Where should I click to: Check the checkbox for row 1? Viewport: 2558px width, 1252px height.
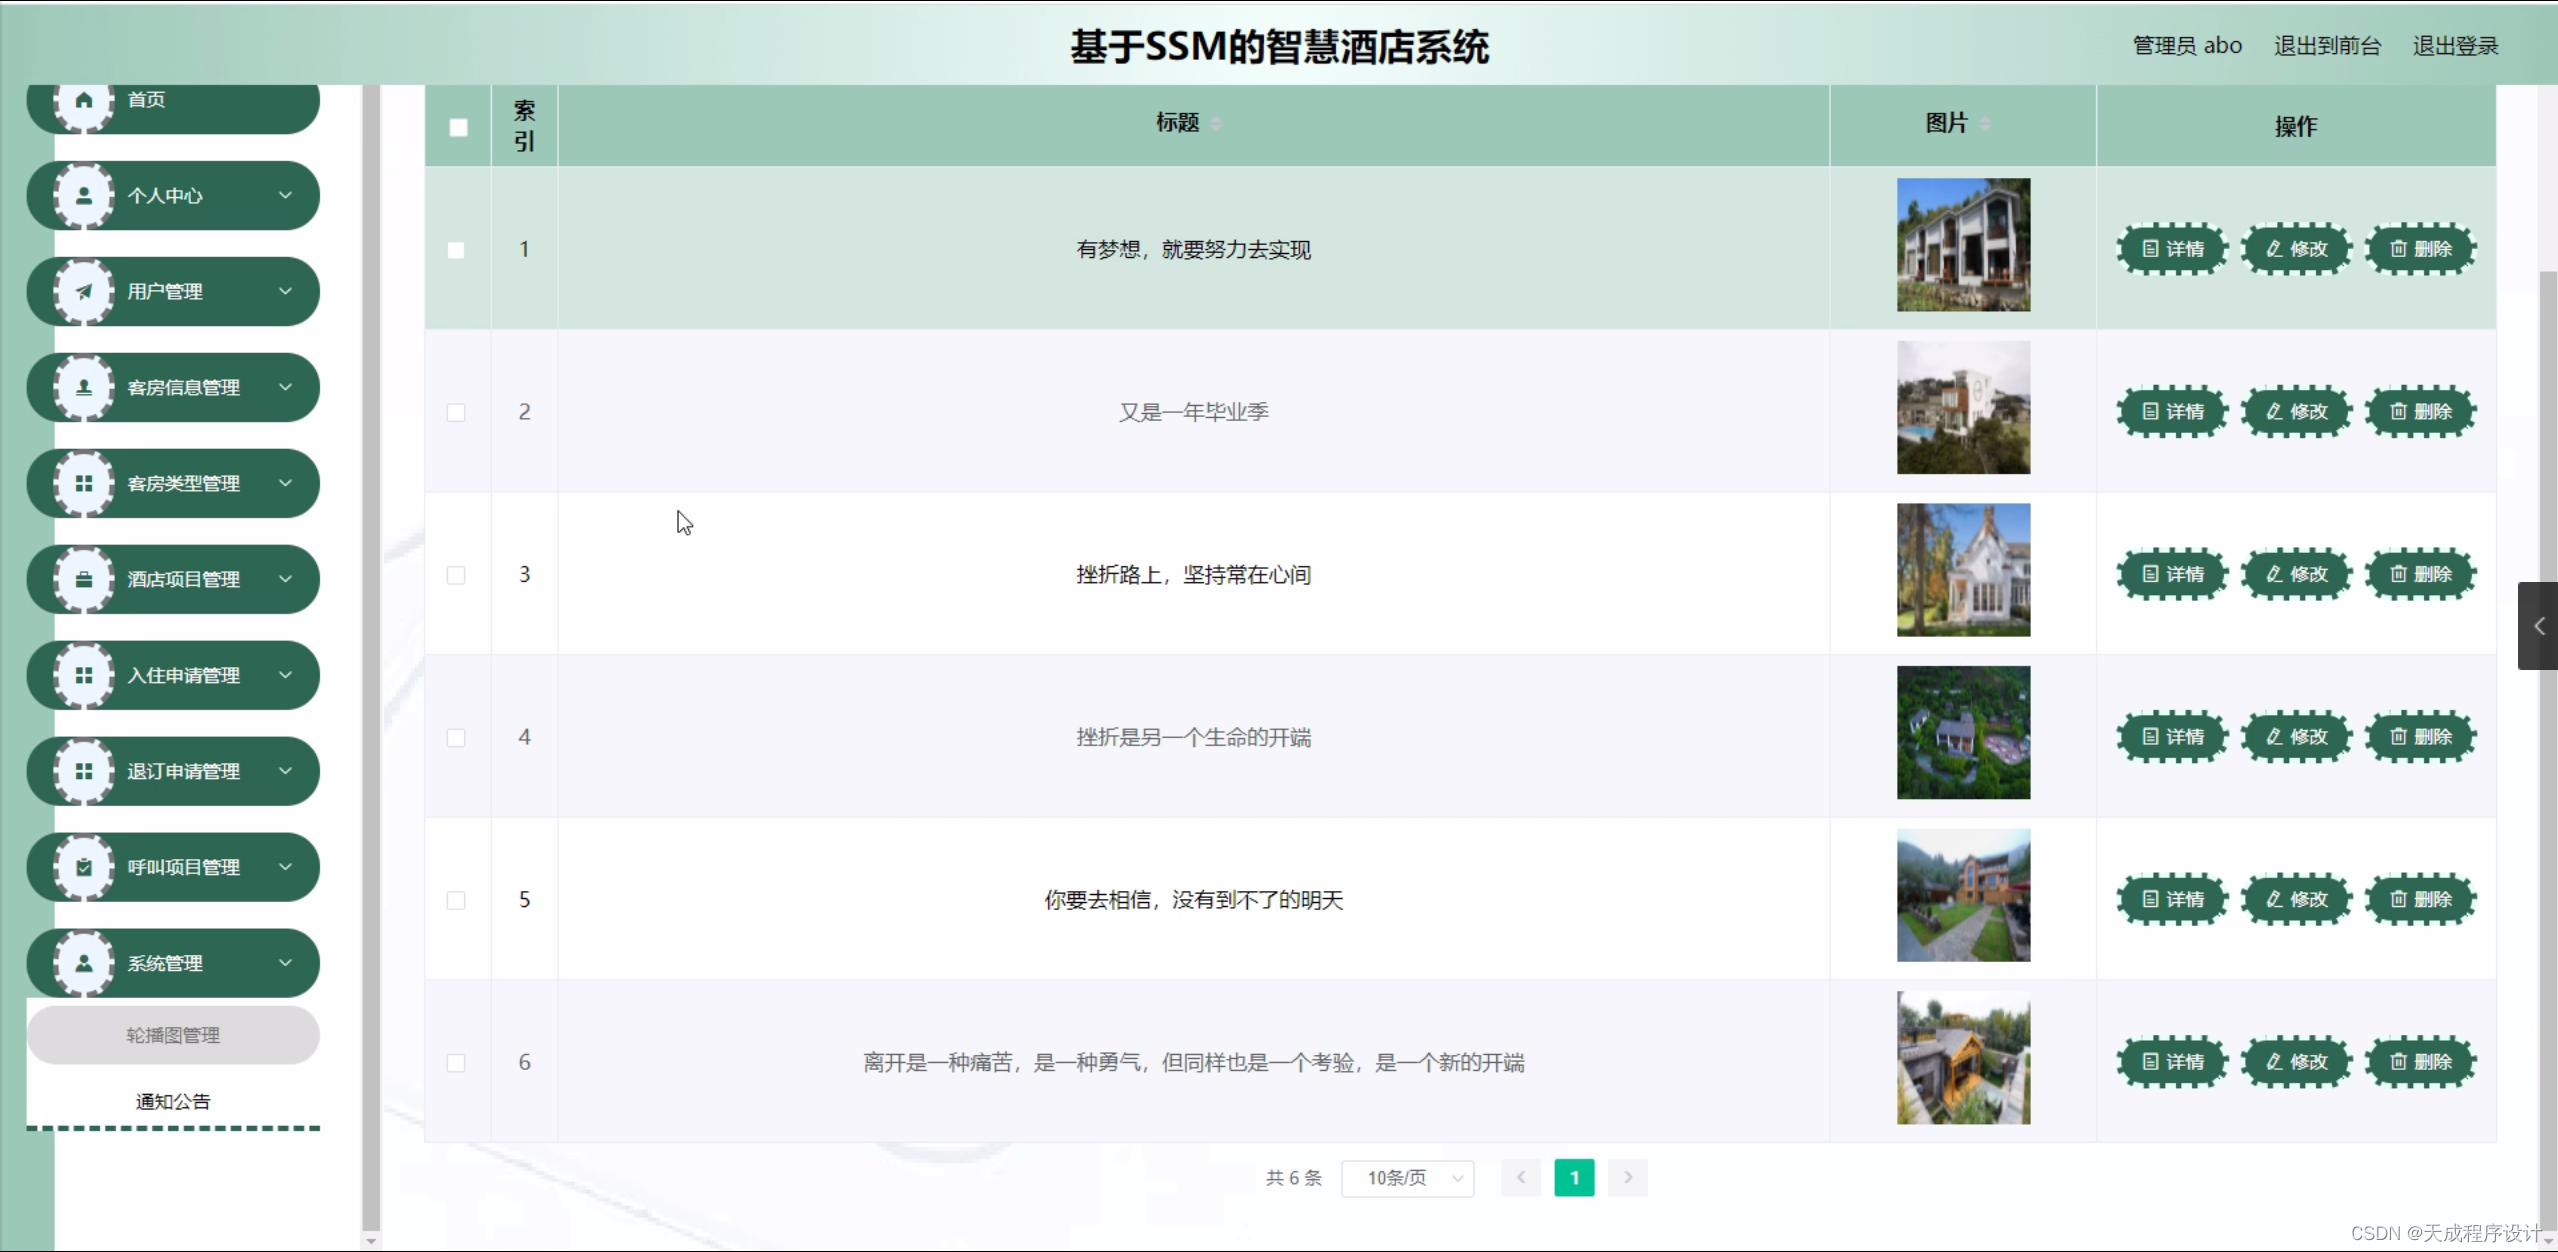(x=457, y=250)
